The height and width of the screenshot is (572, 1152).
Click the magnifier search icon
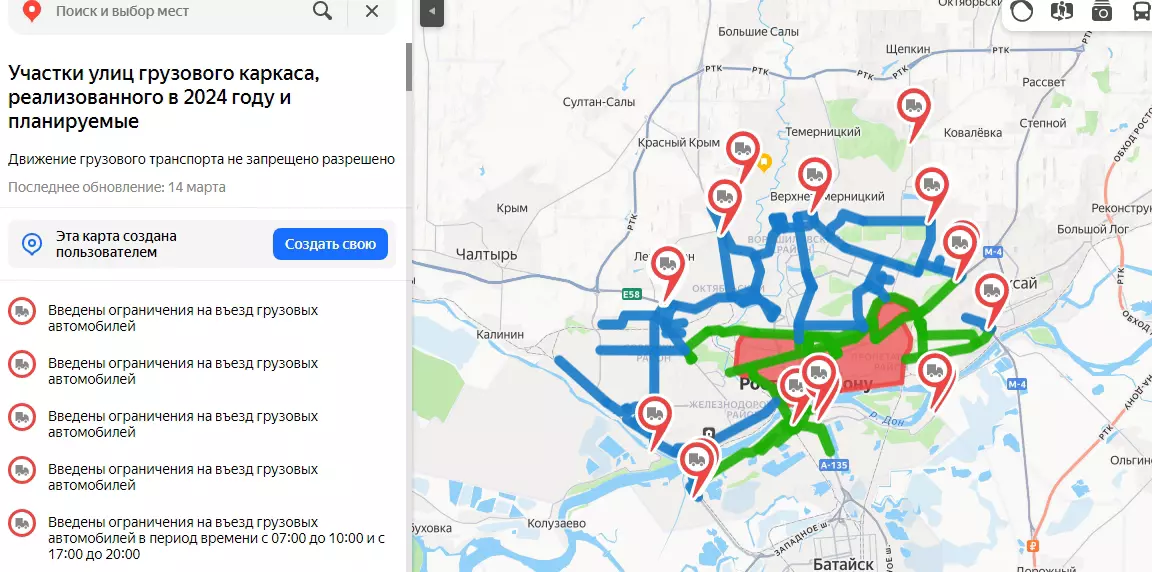322,11
